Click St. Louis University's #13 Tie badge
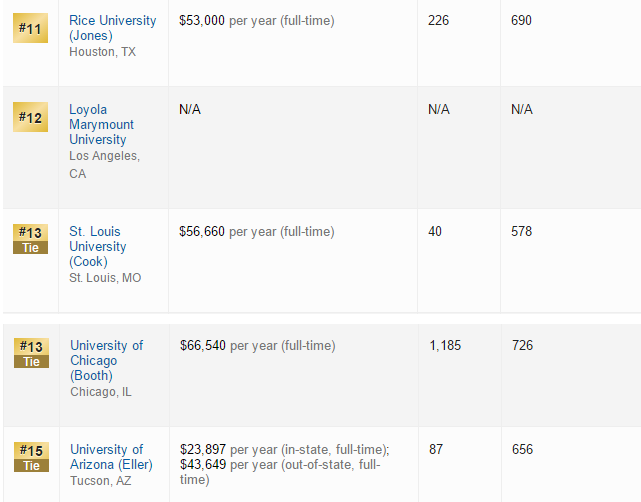This screenshot has height=502, width=641. click(30, 239)
